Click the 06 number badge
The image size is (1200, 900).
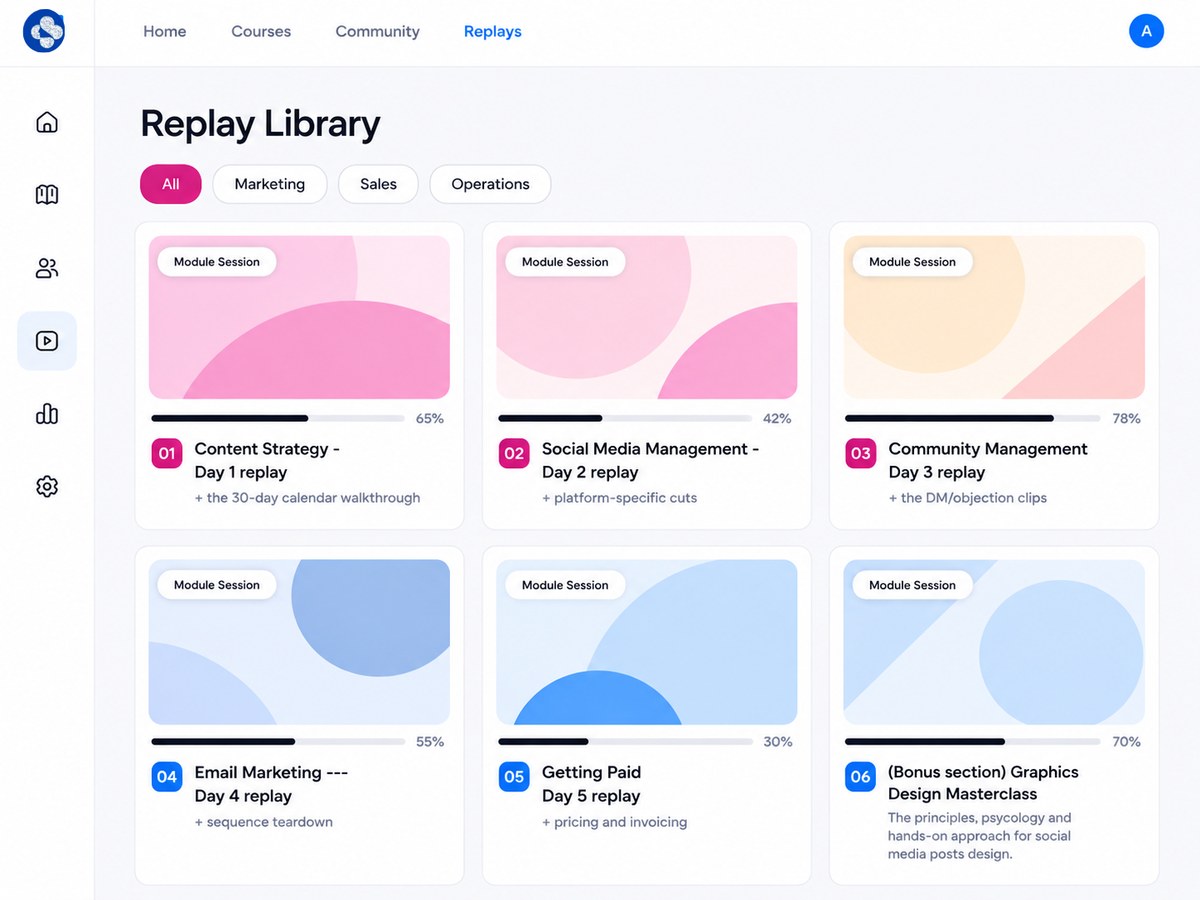point(861,777)
